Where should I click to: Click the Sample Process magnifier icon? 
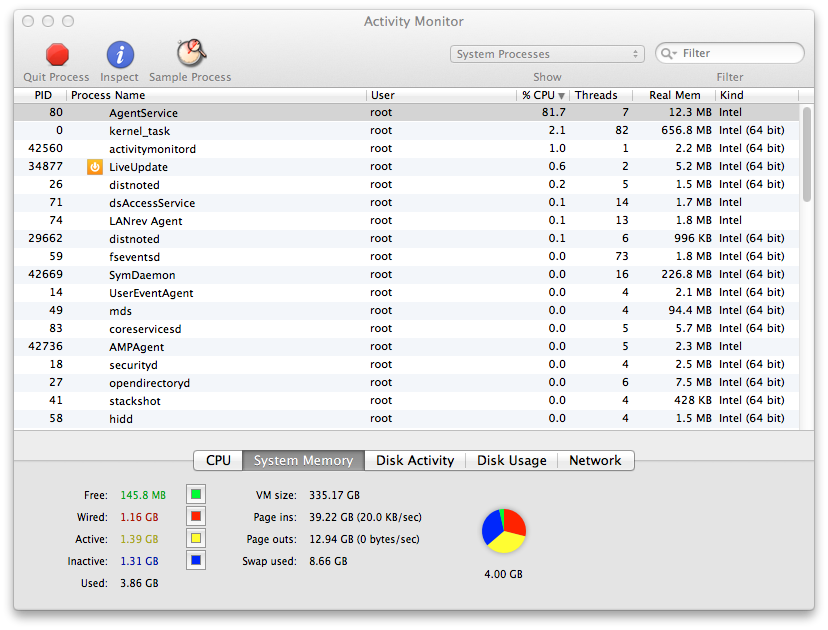coord(191,53)
